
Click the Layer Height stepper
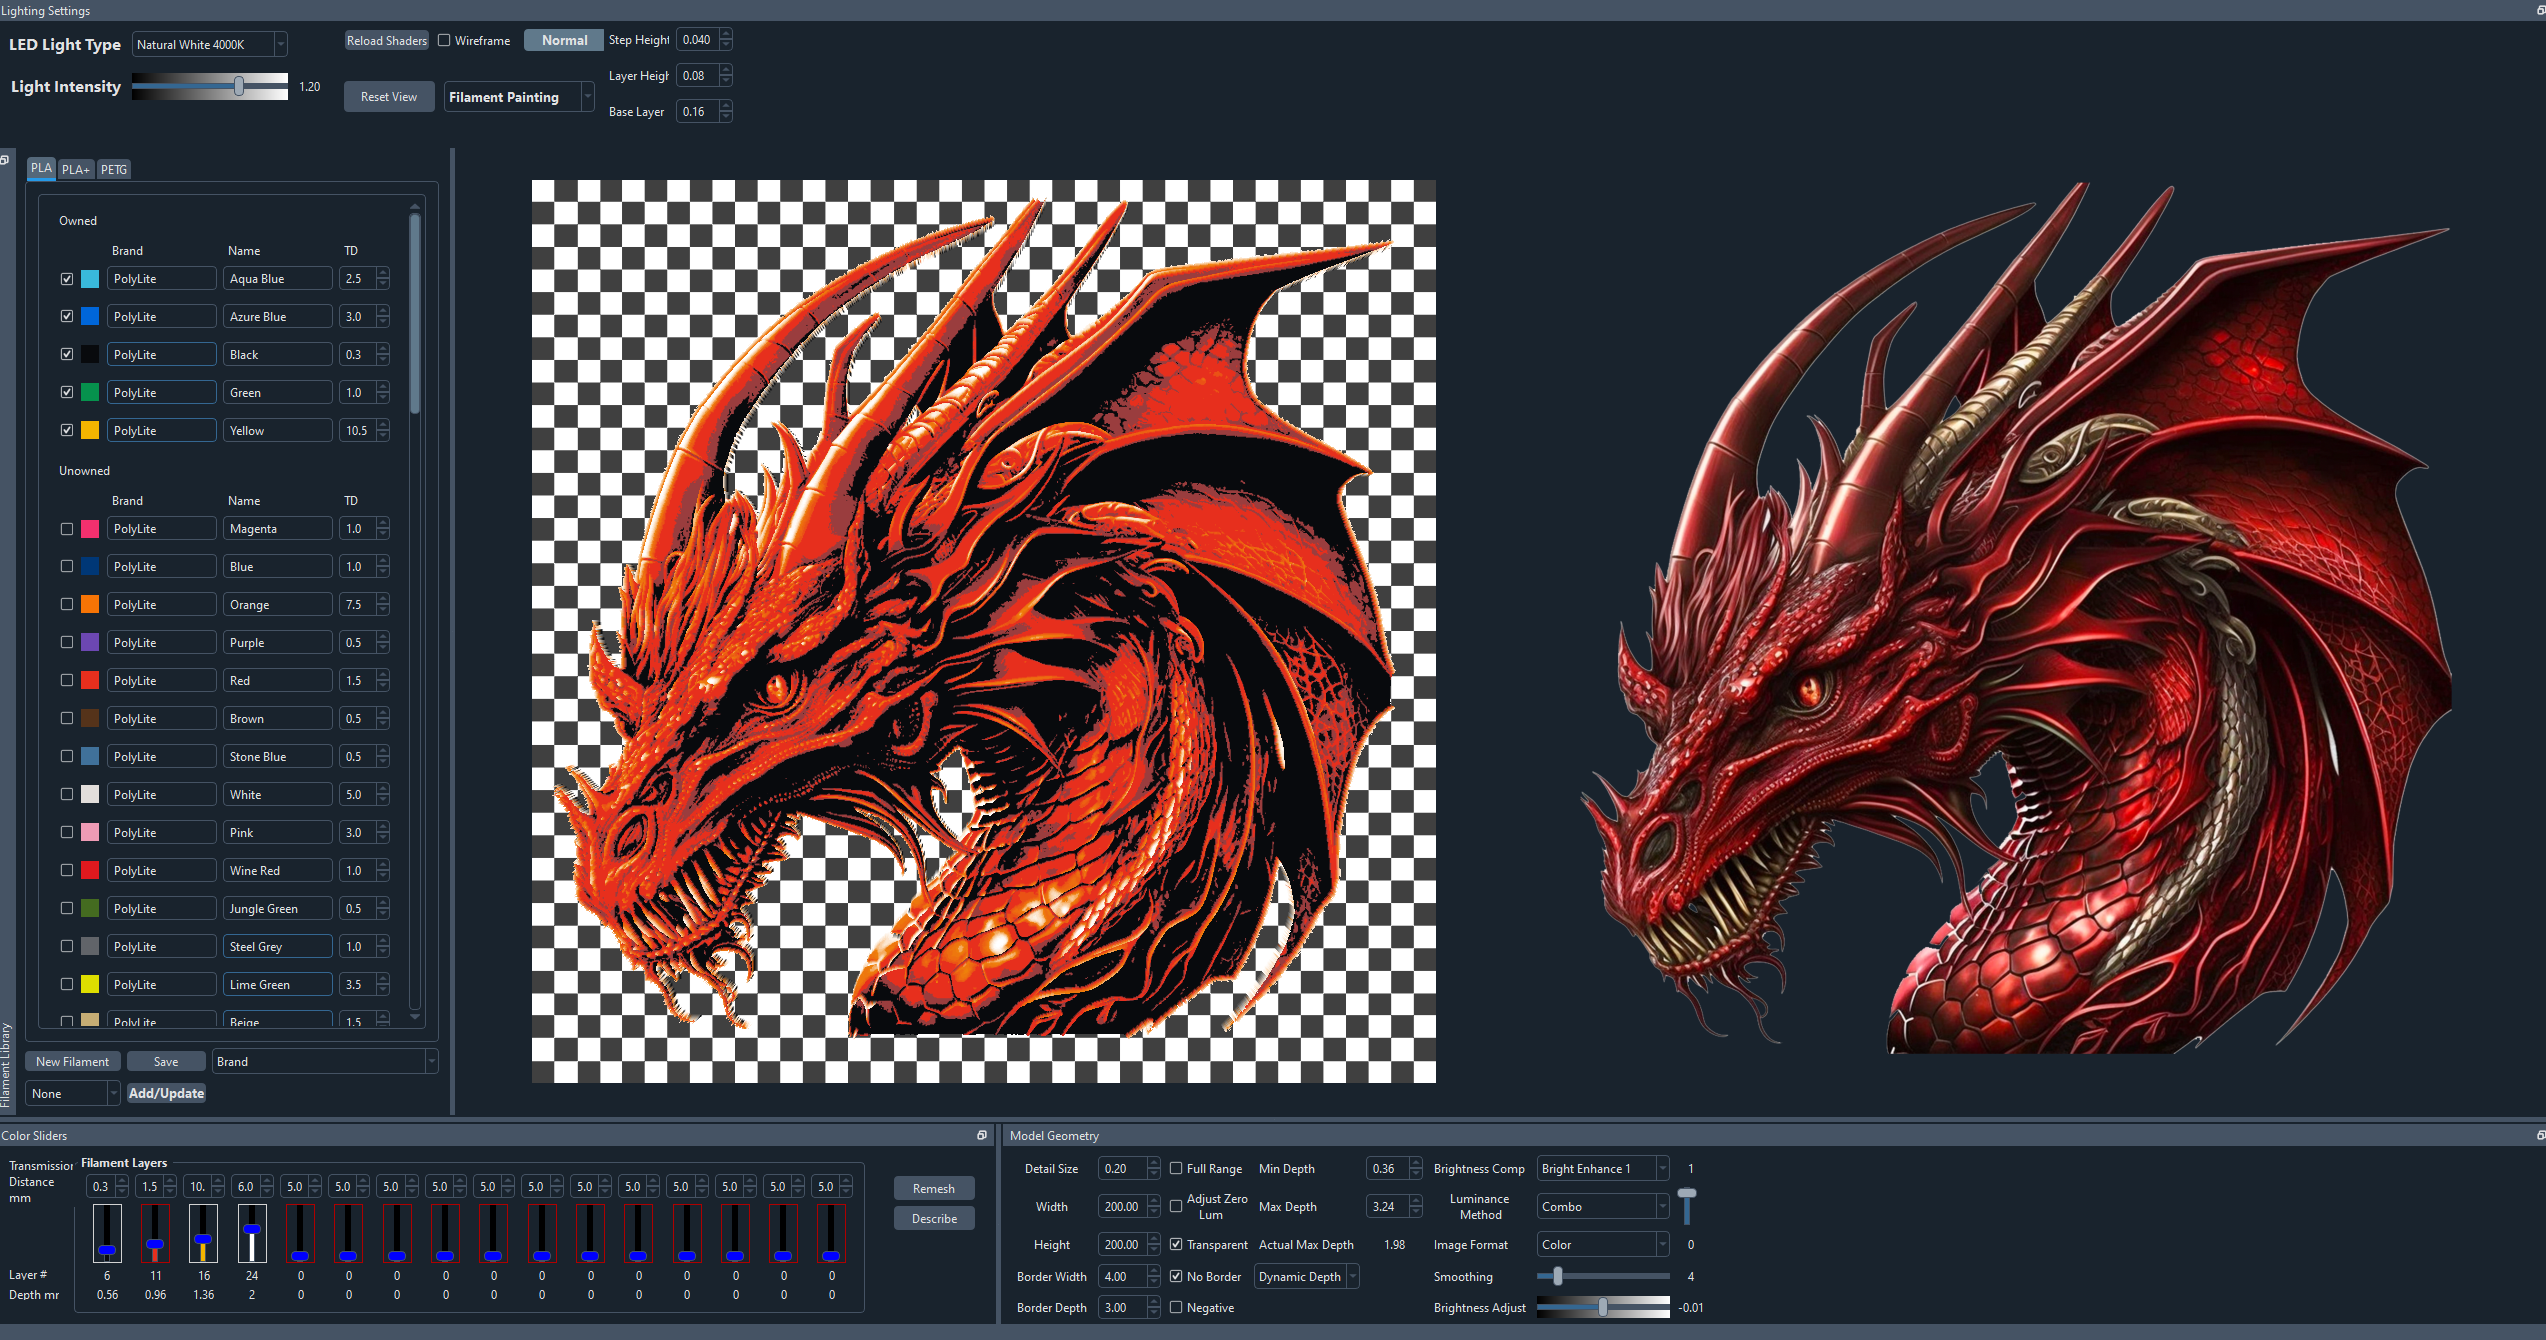tap(726, 76)
